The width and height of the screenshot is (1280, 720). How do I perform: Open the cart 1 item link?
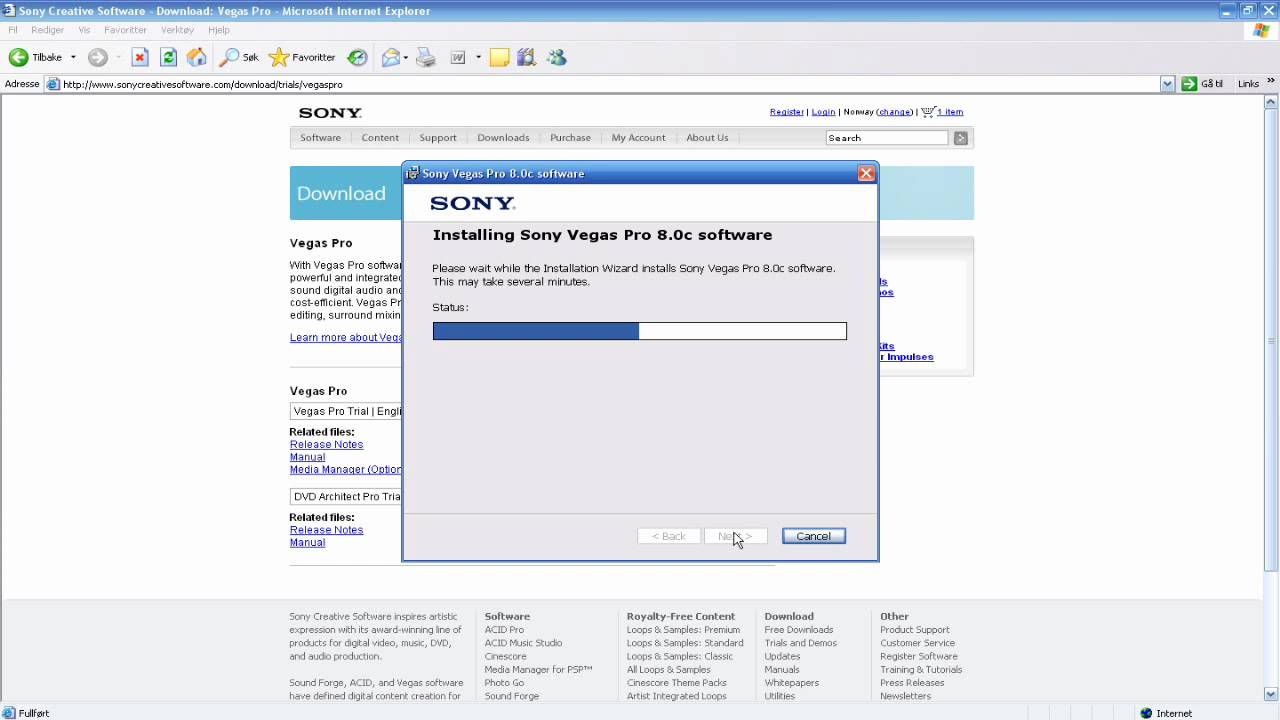pyautogui.click(x=942, y=112)
